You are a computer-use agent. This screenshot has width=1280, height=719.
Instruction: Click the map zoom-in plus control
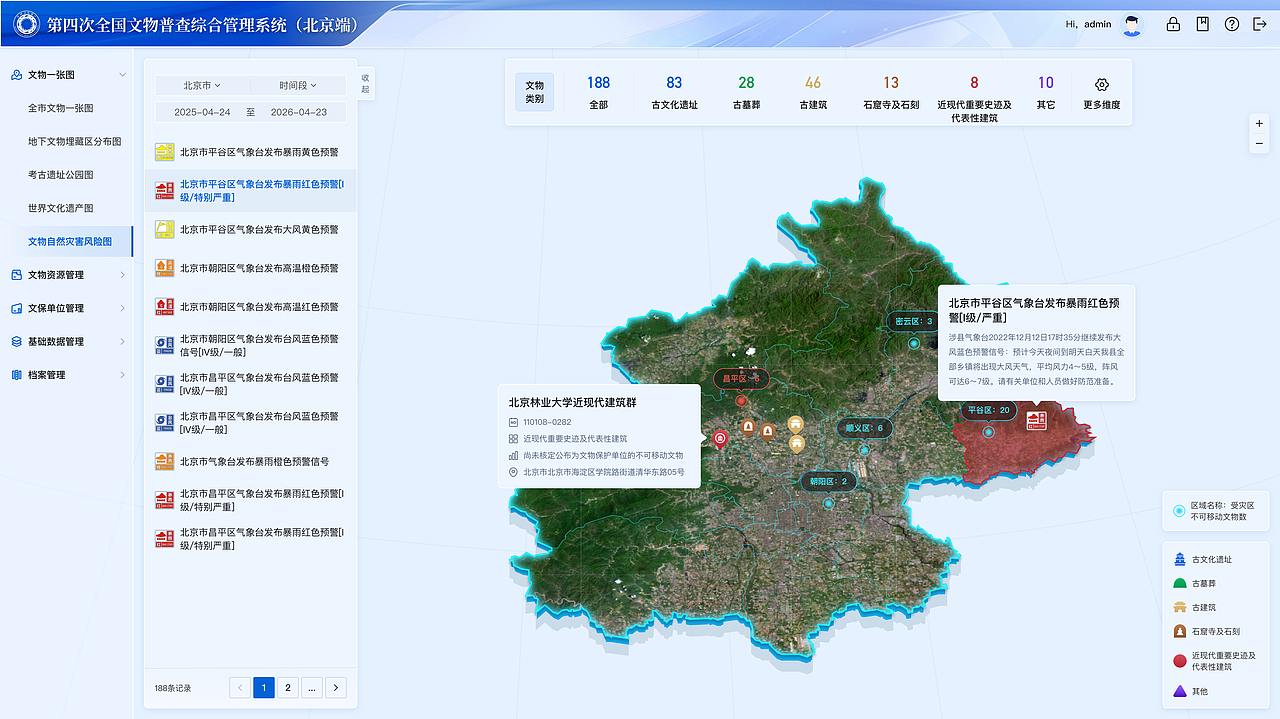[x=1259, y=123]
